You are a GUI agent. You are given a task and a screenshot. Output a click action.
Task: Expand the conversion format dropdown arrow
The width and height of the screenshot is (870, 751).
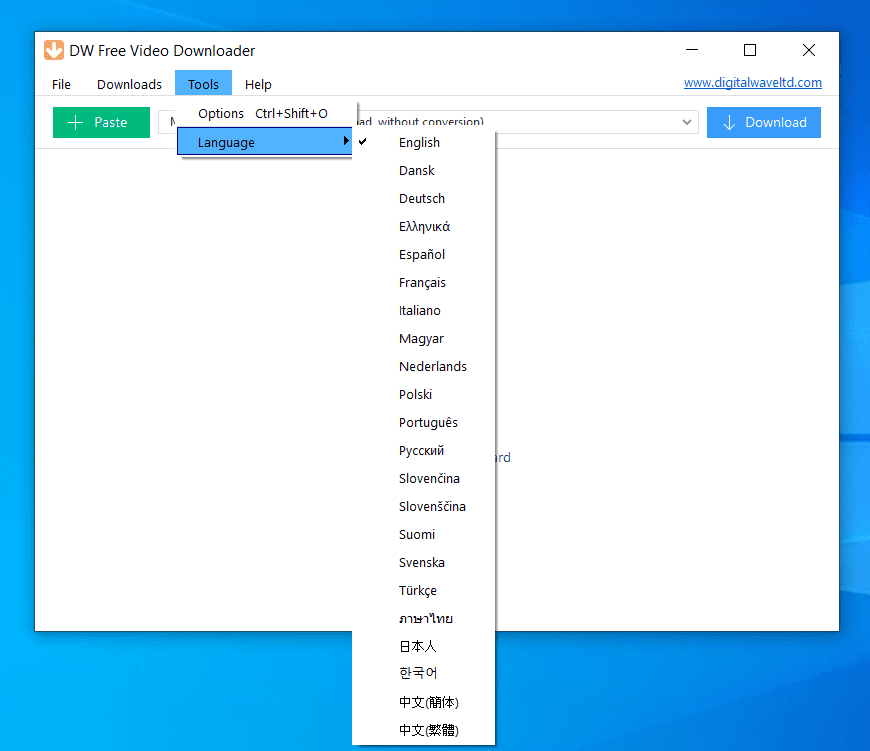687,122
